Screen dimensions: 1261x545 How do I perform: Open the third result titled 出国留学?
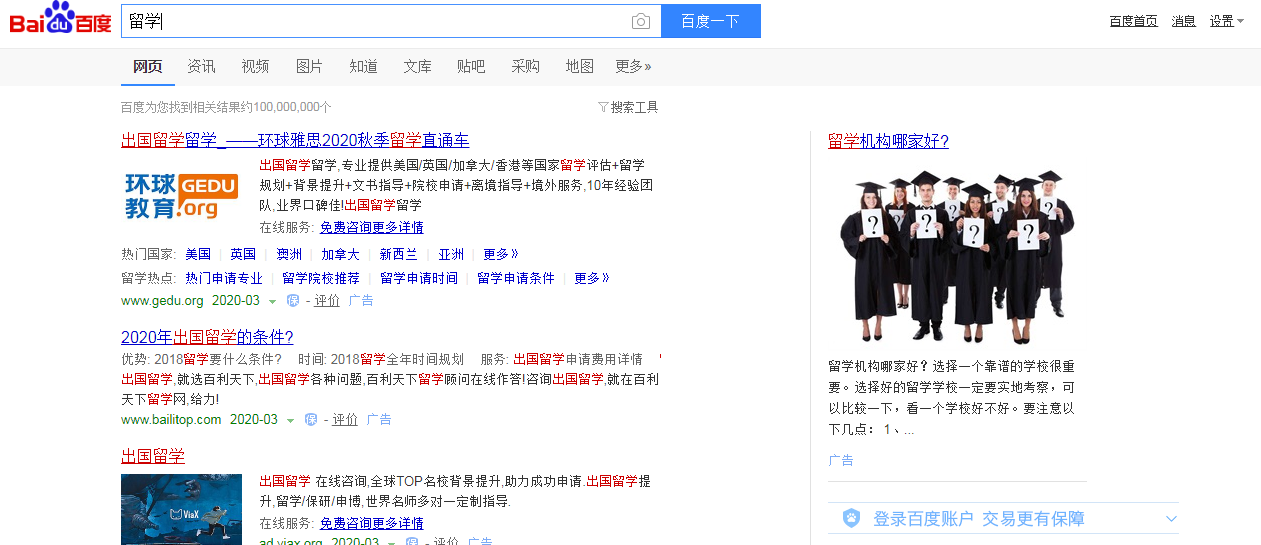point(153,456)
